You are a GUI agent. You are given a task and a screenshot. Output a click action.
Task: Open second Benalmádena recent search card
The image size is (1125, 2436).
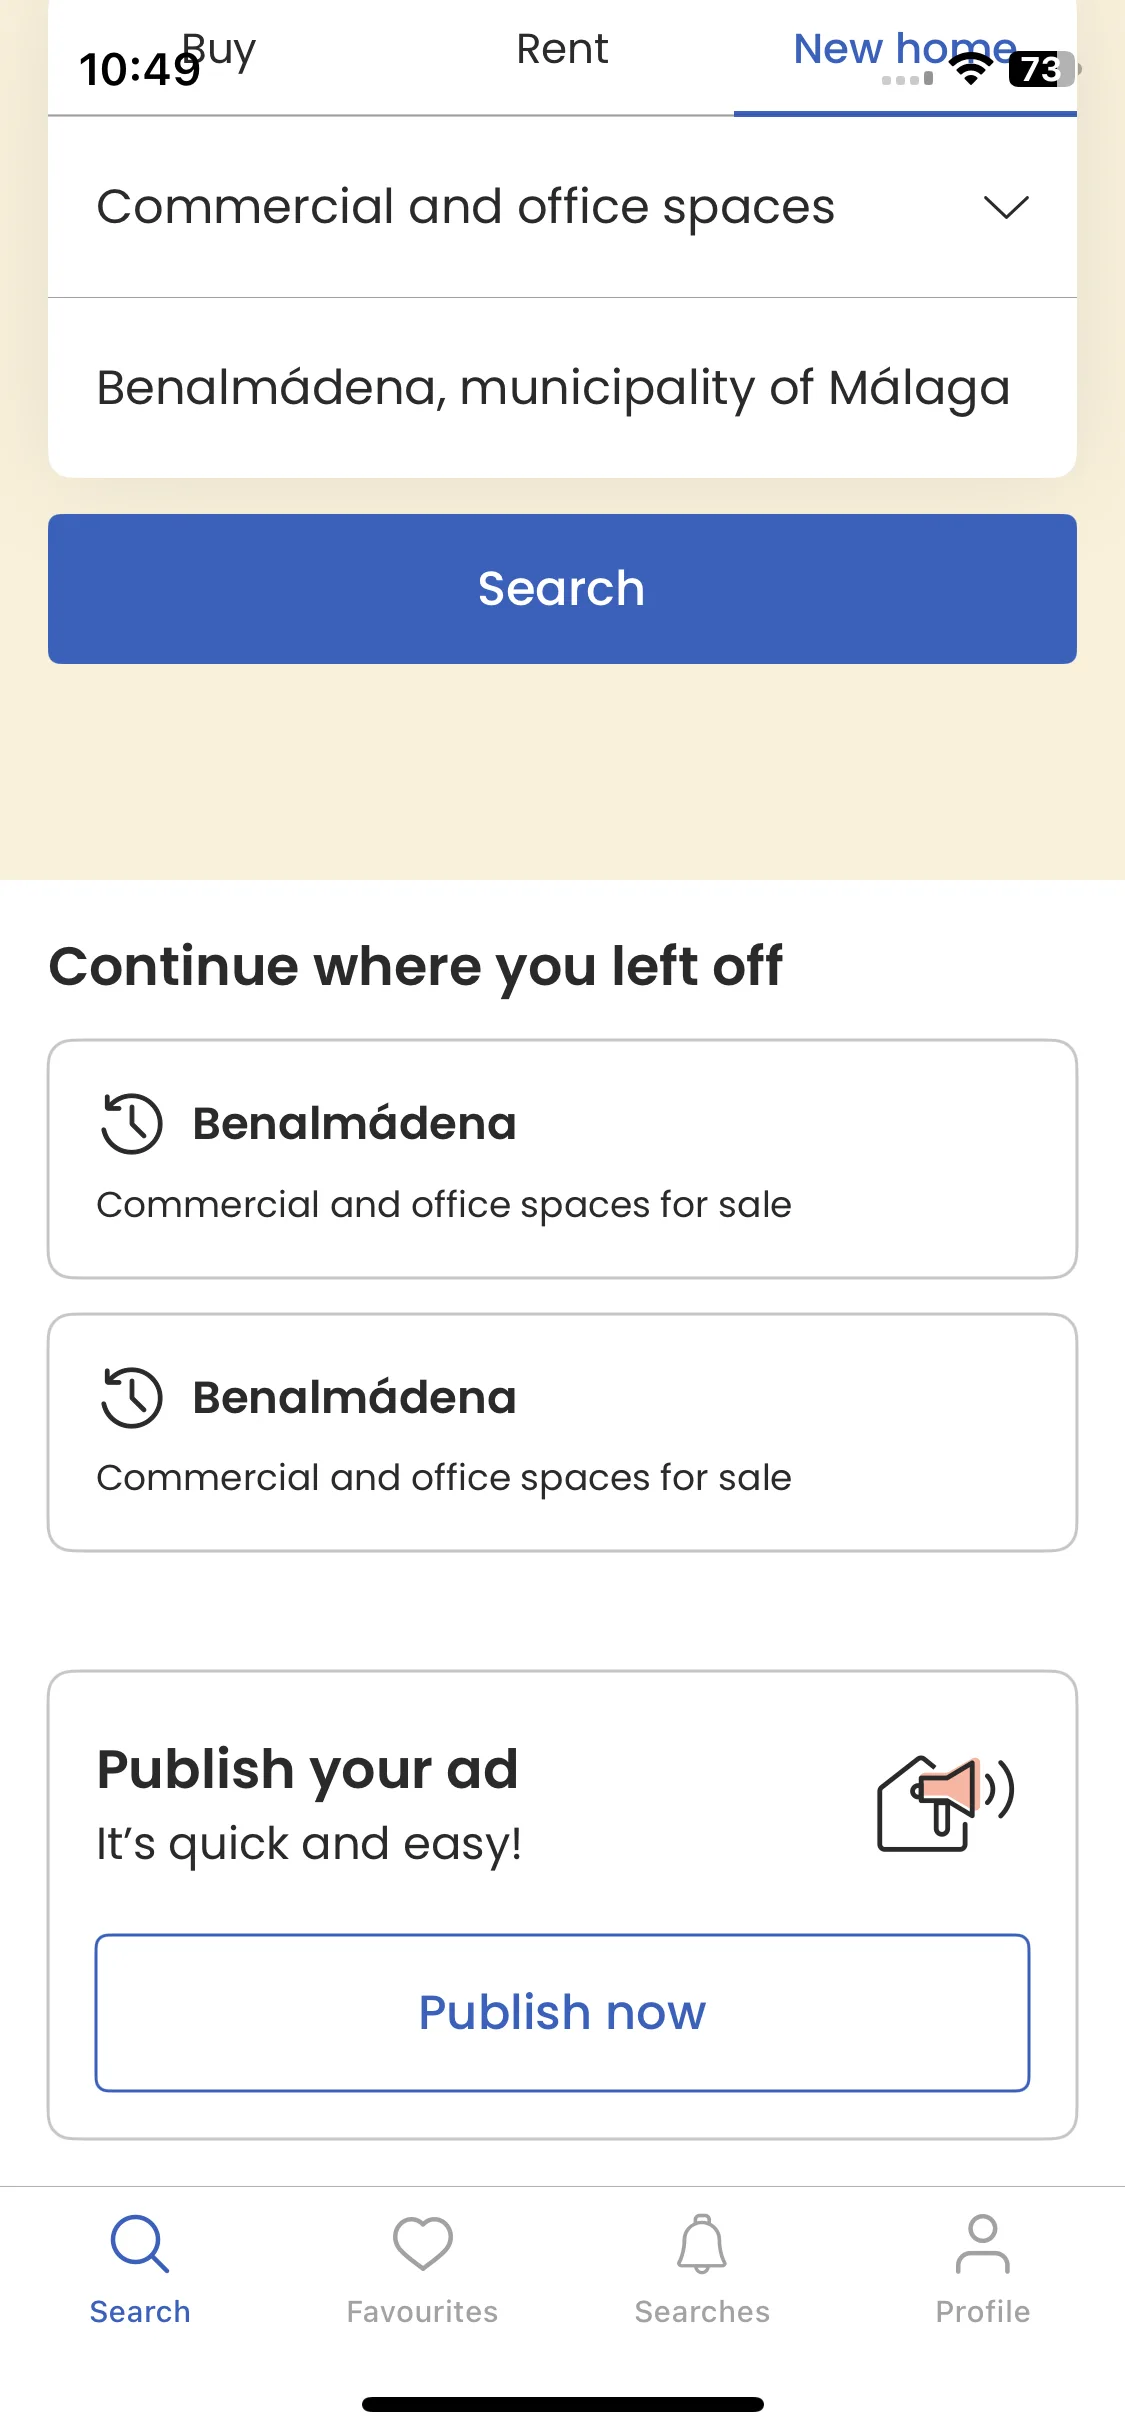click(562, 1433)
